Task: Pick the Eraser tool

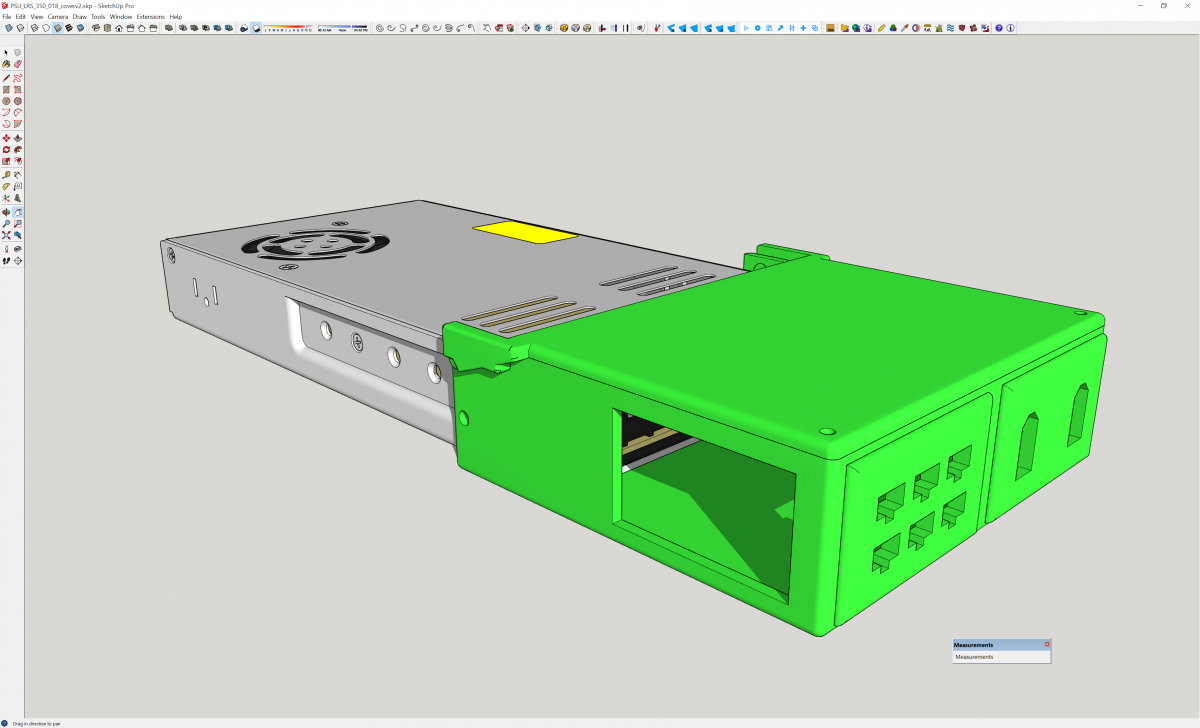Action: point(18,64)
